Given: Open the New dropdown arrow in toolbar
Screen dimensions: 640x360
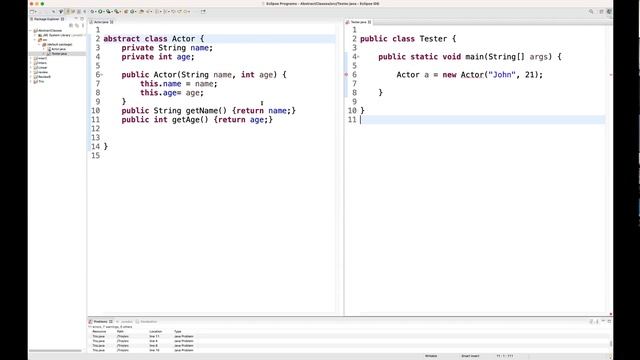Looking at the screenshot, I should pos(36,11).
